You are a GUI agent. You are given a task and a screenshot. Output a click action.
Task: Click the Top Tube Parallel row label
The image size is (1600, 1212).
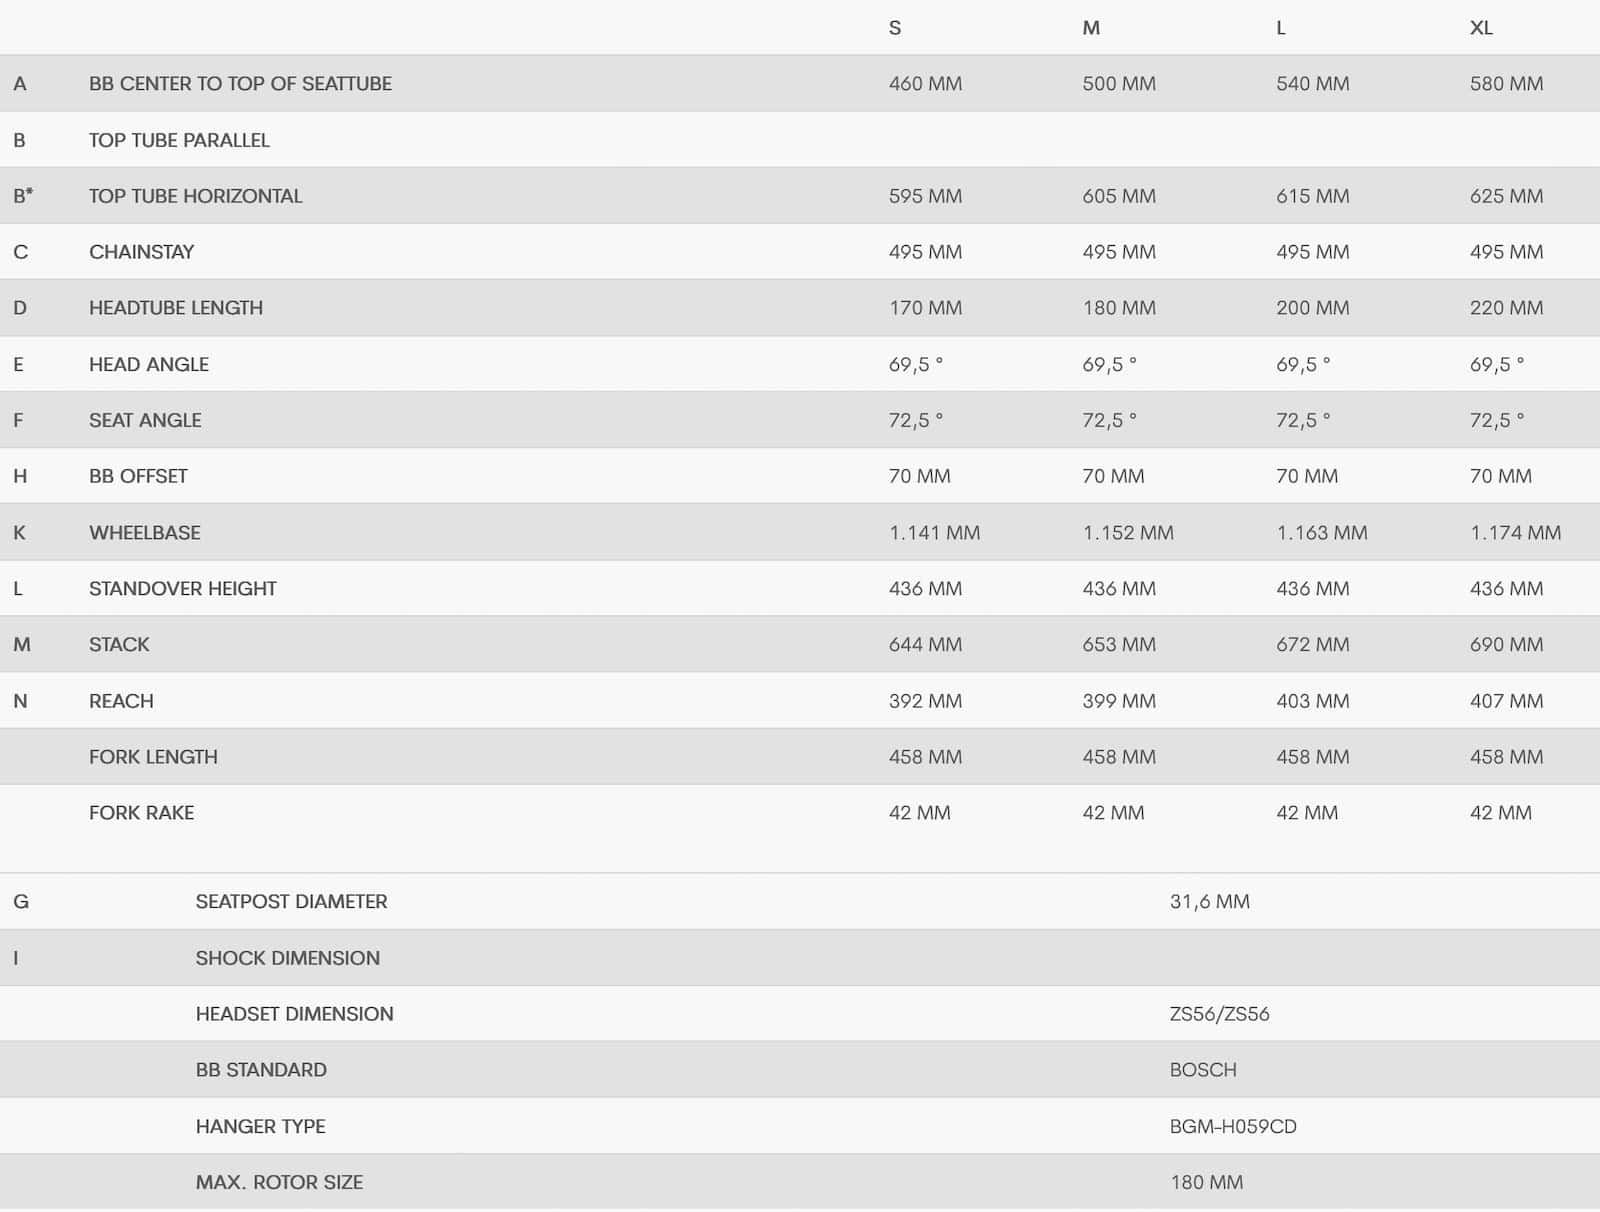179,140
